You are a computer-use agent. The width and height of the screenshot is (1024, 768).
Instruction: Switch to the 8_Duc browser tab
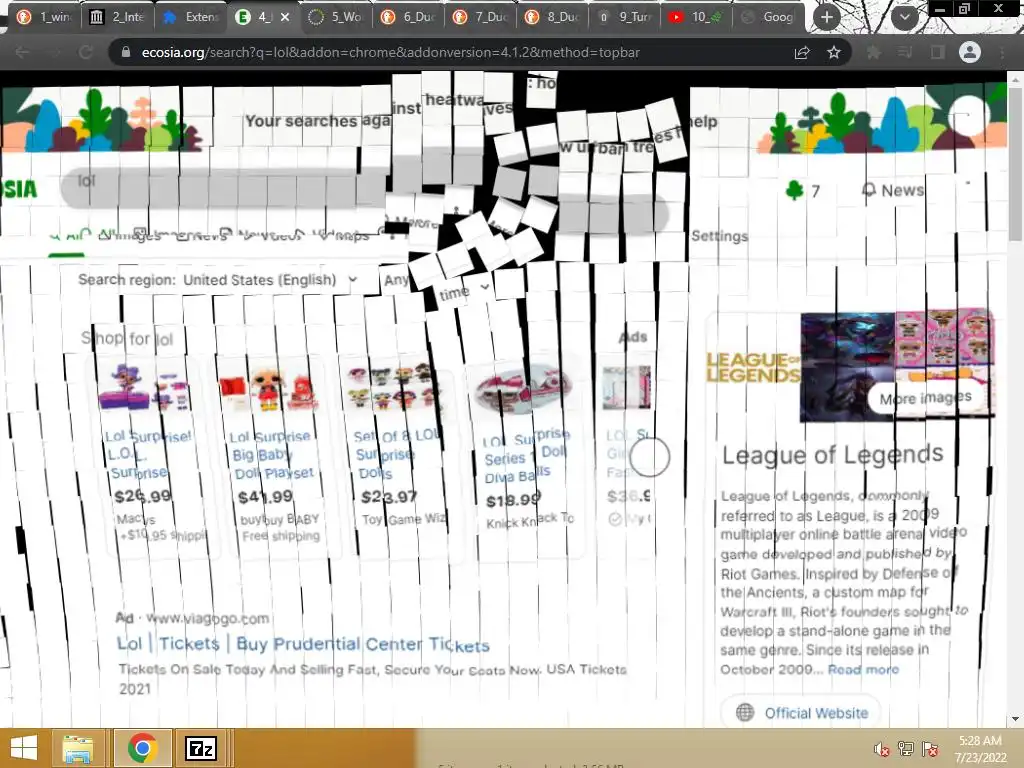[x=552, y=17]
